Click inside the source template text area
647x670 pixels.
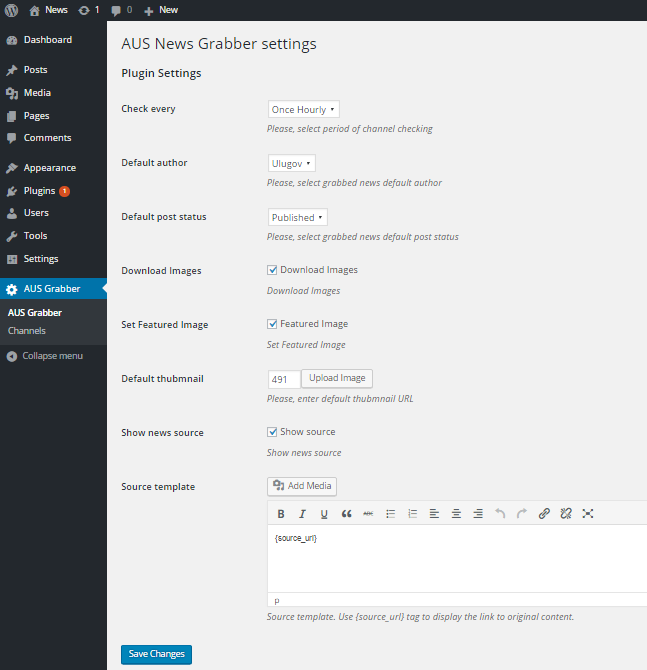(x=457, y=558)
